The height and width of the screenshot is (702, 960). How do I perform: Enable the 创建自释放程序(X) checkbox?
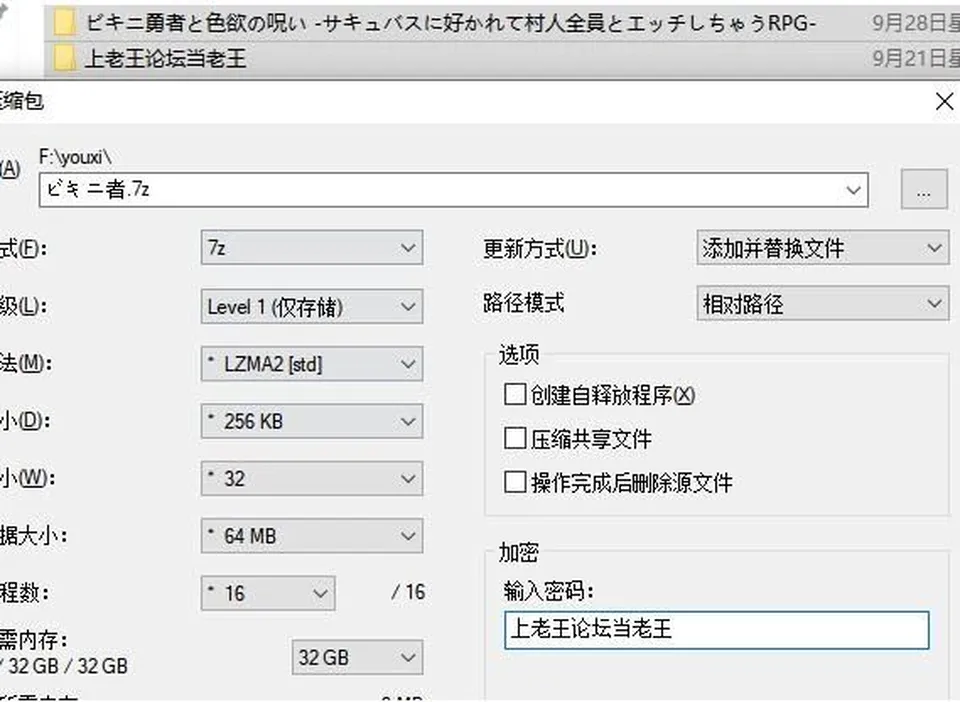(x=515, y=395)
